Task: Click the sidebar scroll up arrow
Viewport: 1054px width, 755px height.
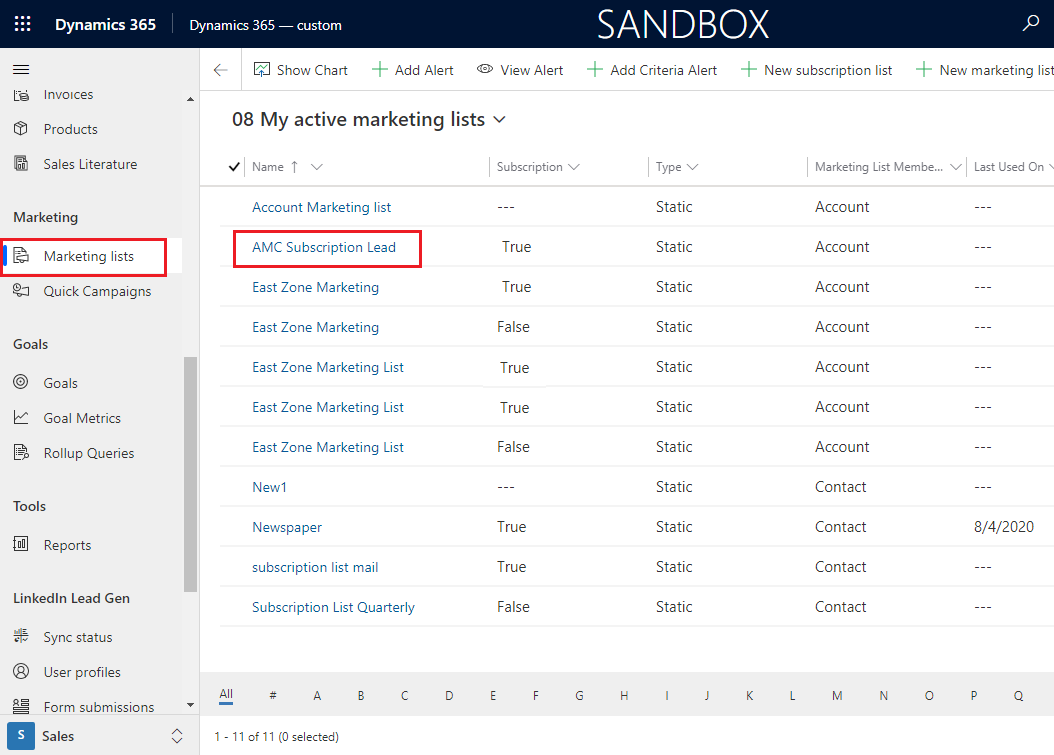Action: click(x=190, y=100)
